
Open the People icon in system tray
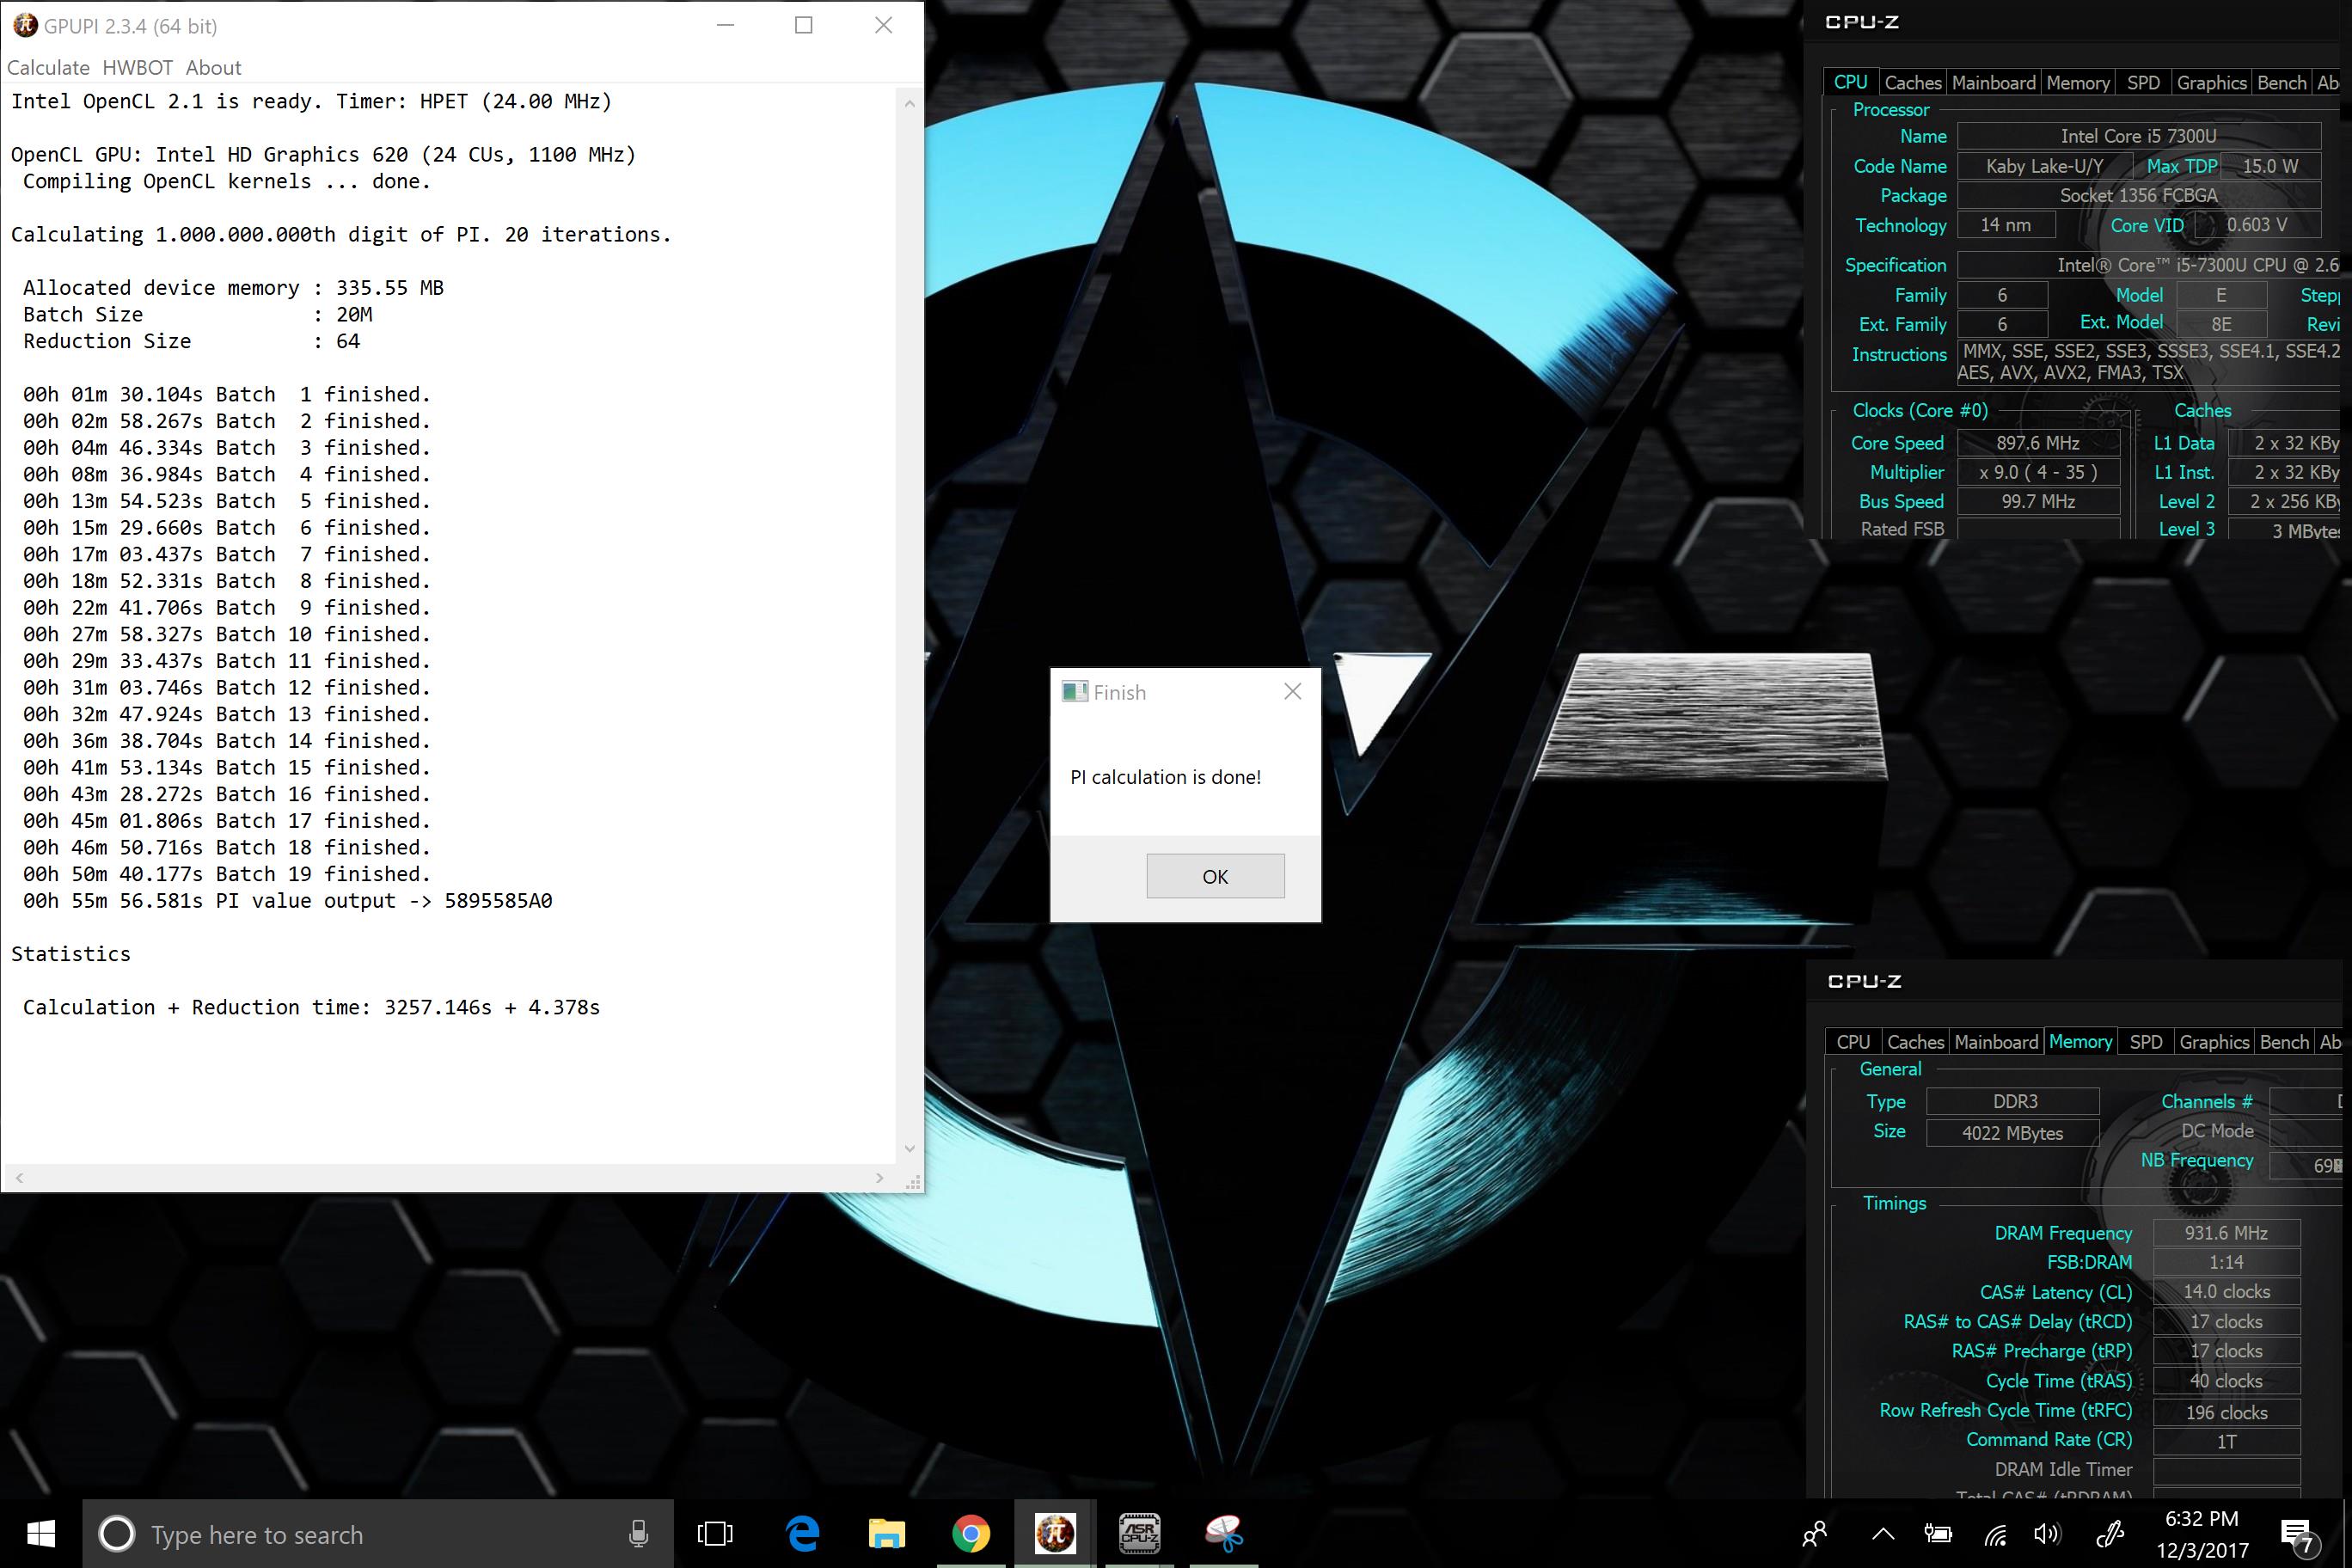(1814, 1533)
